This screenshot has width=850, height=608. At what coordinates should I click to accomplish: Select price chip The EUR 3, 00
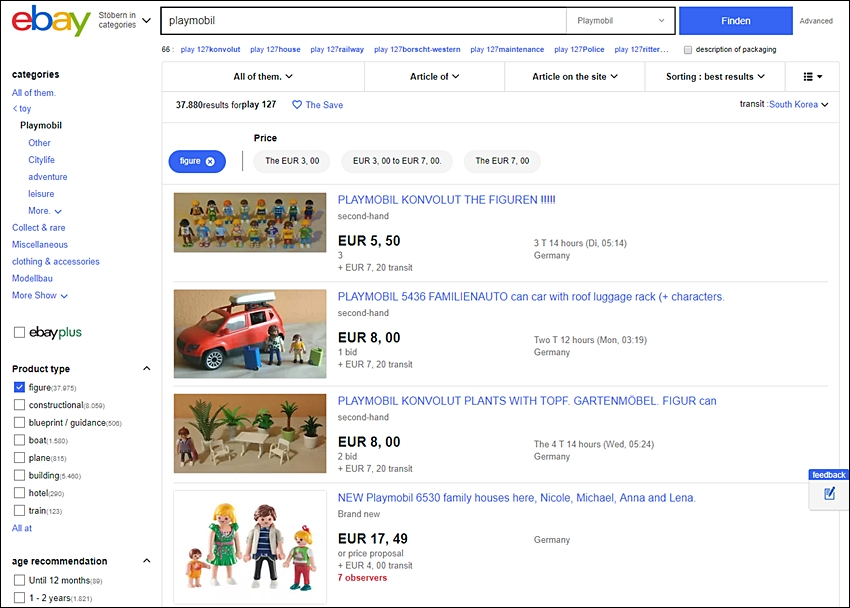292,161
